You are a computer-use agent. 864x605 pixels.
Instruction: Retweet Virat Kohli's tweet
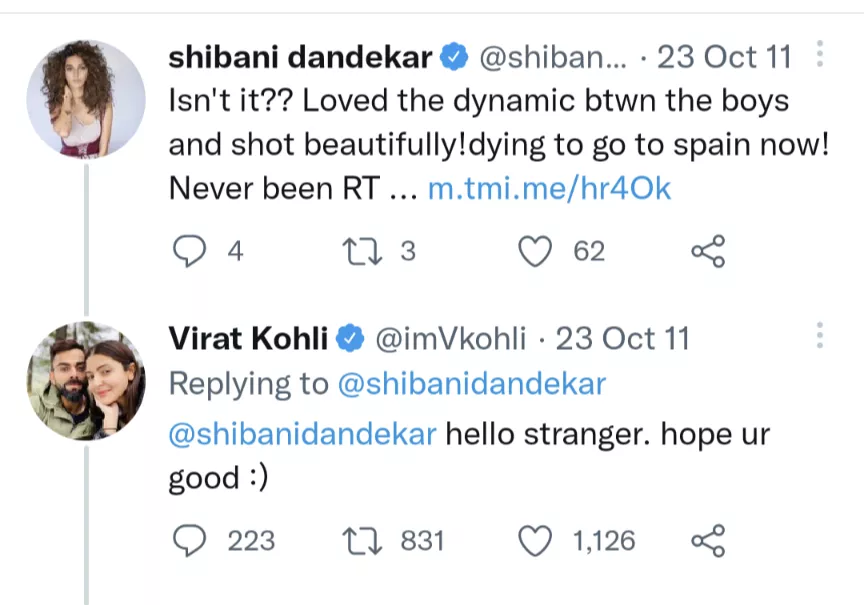pos(357,541)
